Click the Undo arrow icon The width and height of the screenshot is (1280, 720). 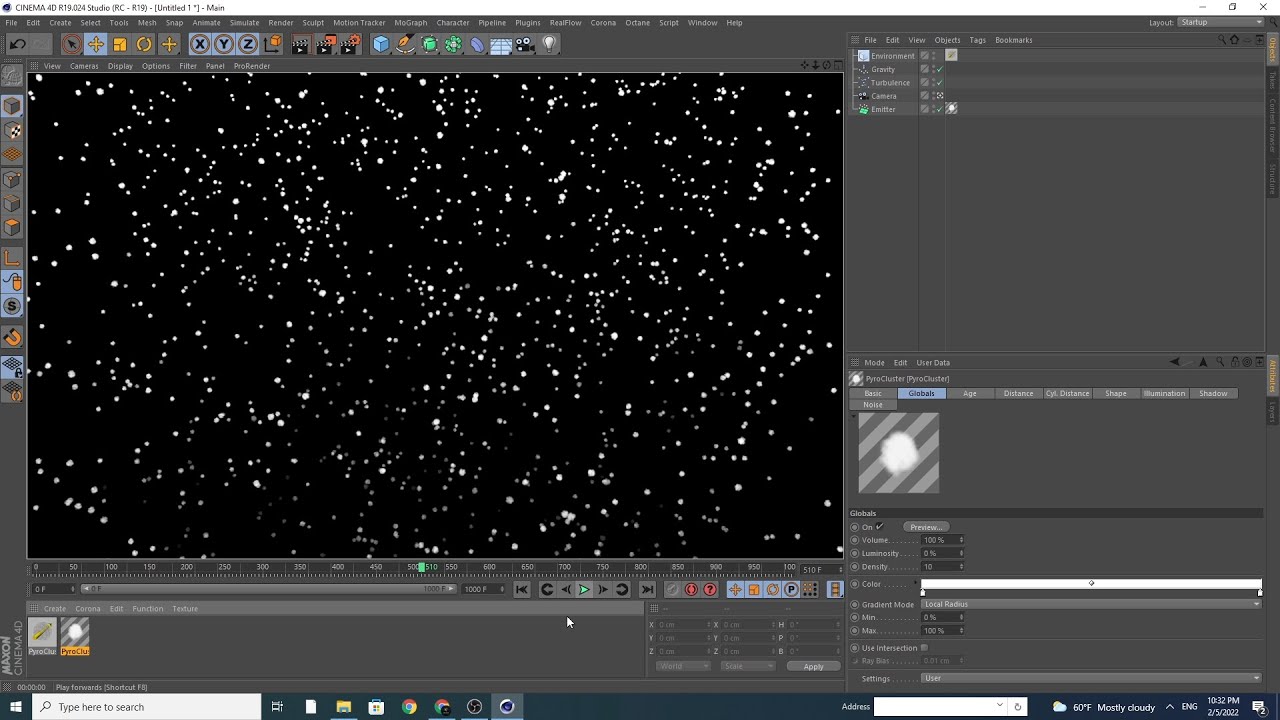click(x=17, y=44)
